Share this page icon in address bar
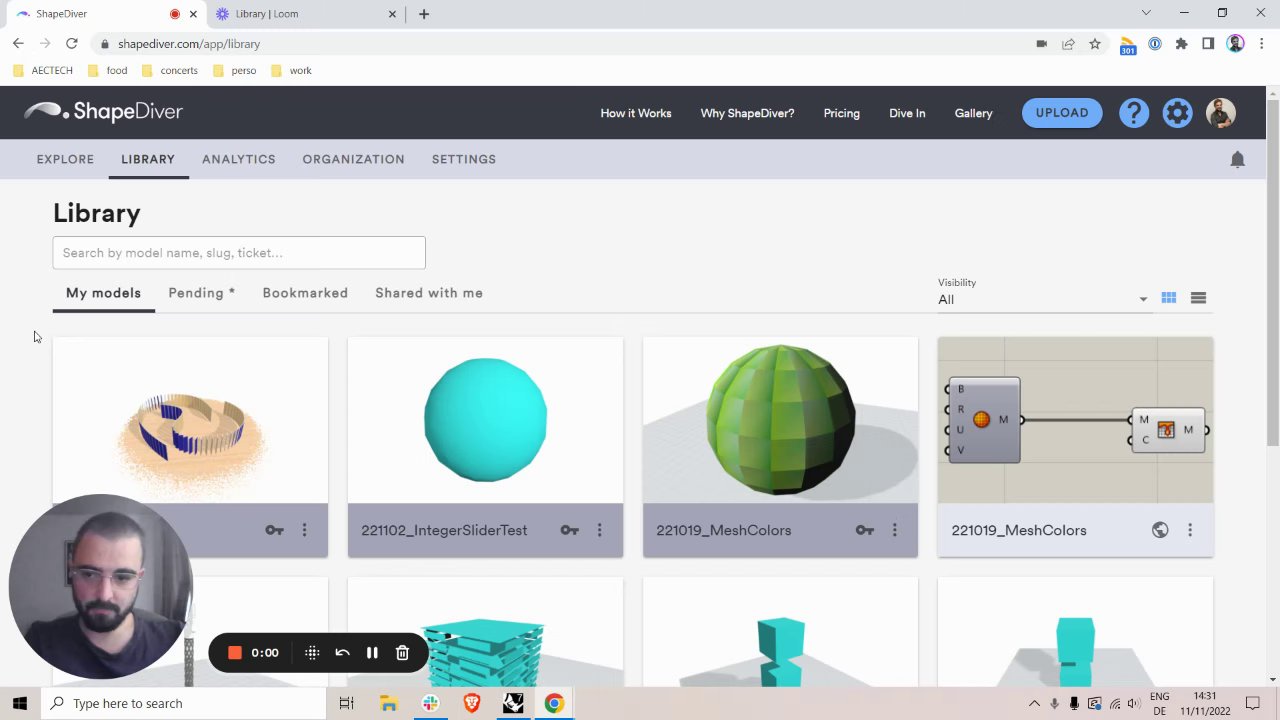The height and width of the screenshot is (720, 1280). (x=1068, y=44)
